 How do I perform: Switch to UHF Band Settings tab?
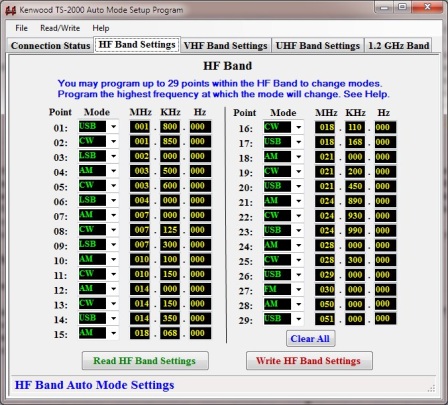[318, 46]
